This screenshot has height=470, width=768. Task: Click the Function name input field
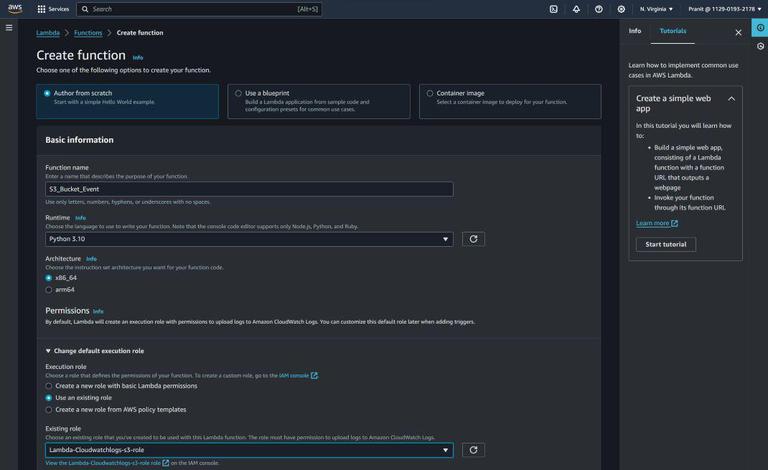click(x=249, y=189)
